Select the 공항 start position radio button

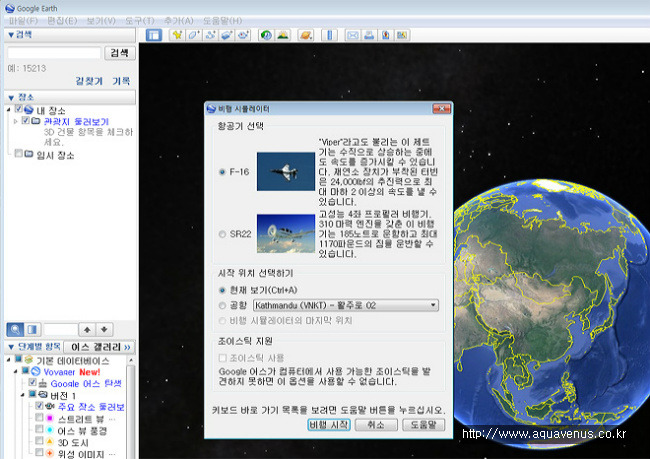pos(222,306)
